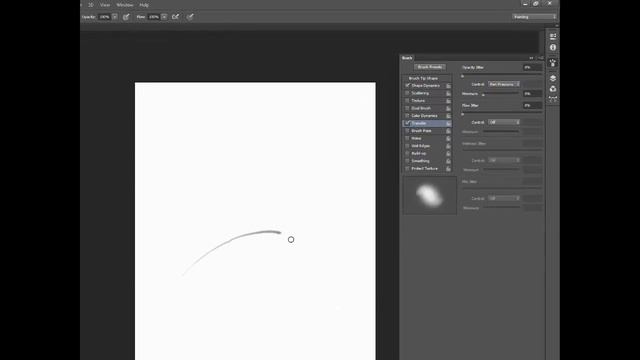
Task: Toggle pressure for size icon in options bar
Action: (x=190, y=17)
